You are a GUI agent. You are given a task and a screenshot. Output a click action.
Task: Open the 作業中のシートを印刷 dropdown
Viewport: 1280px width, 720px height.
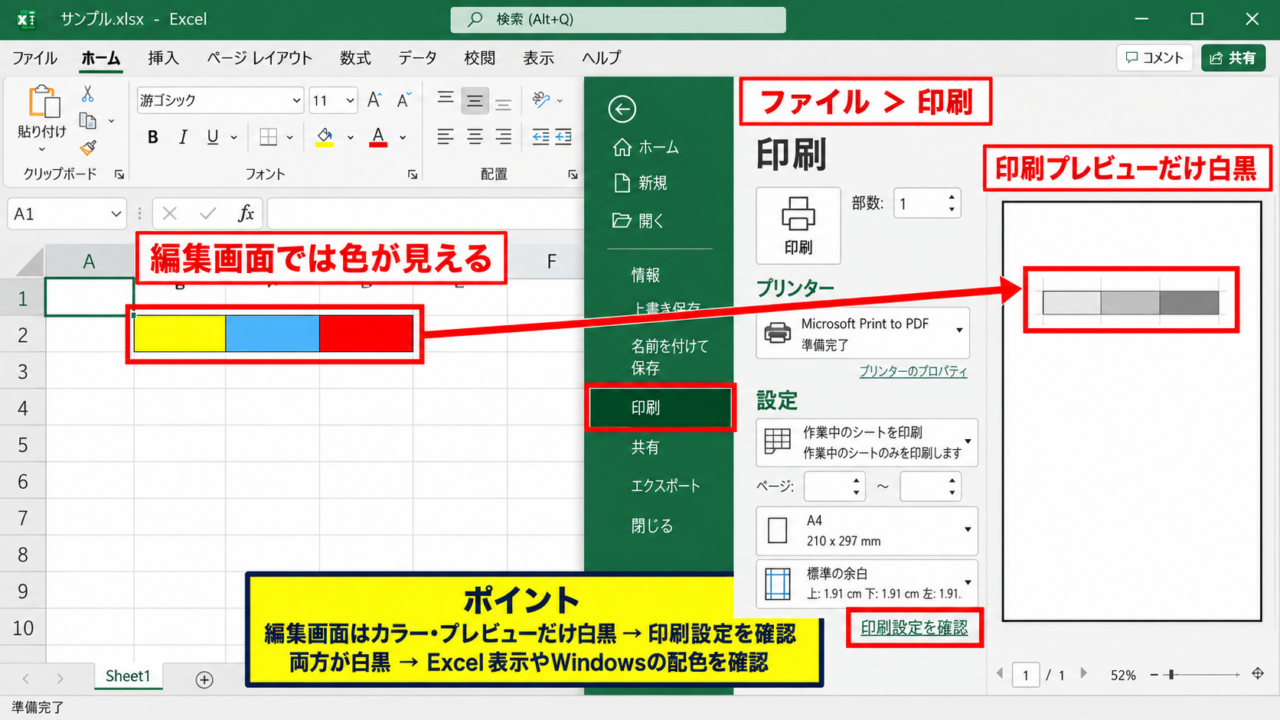866,443
